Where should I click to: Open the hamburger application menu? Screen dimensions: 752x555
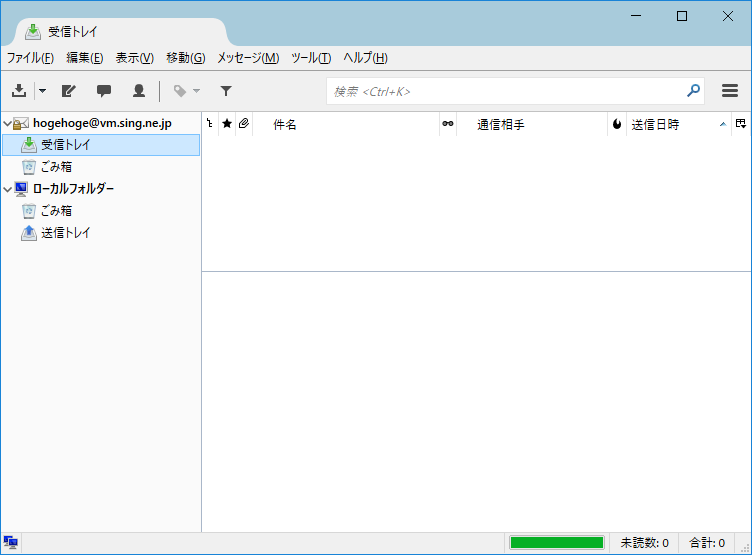click(x=729, y=91)
